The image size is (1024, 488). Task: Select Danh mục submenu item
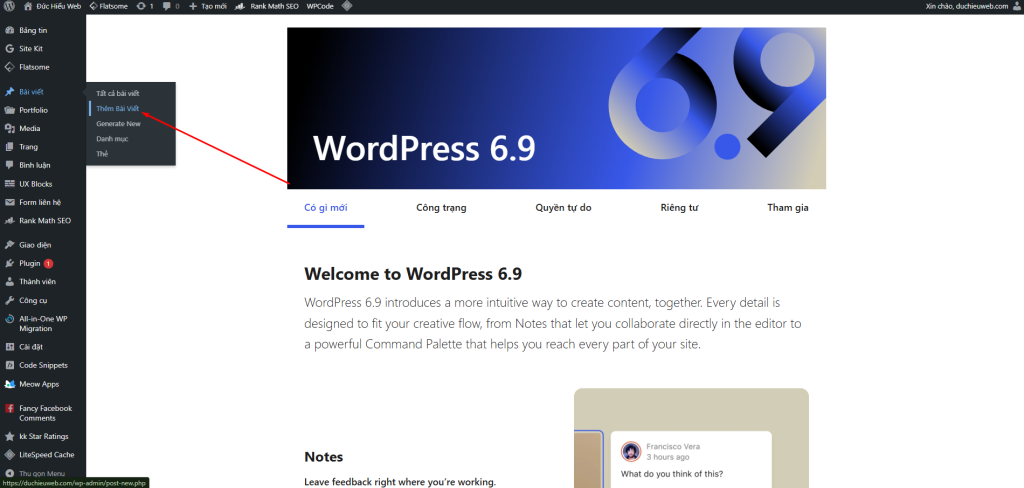112,138
